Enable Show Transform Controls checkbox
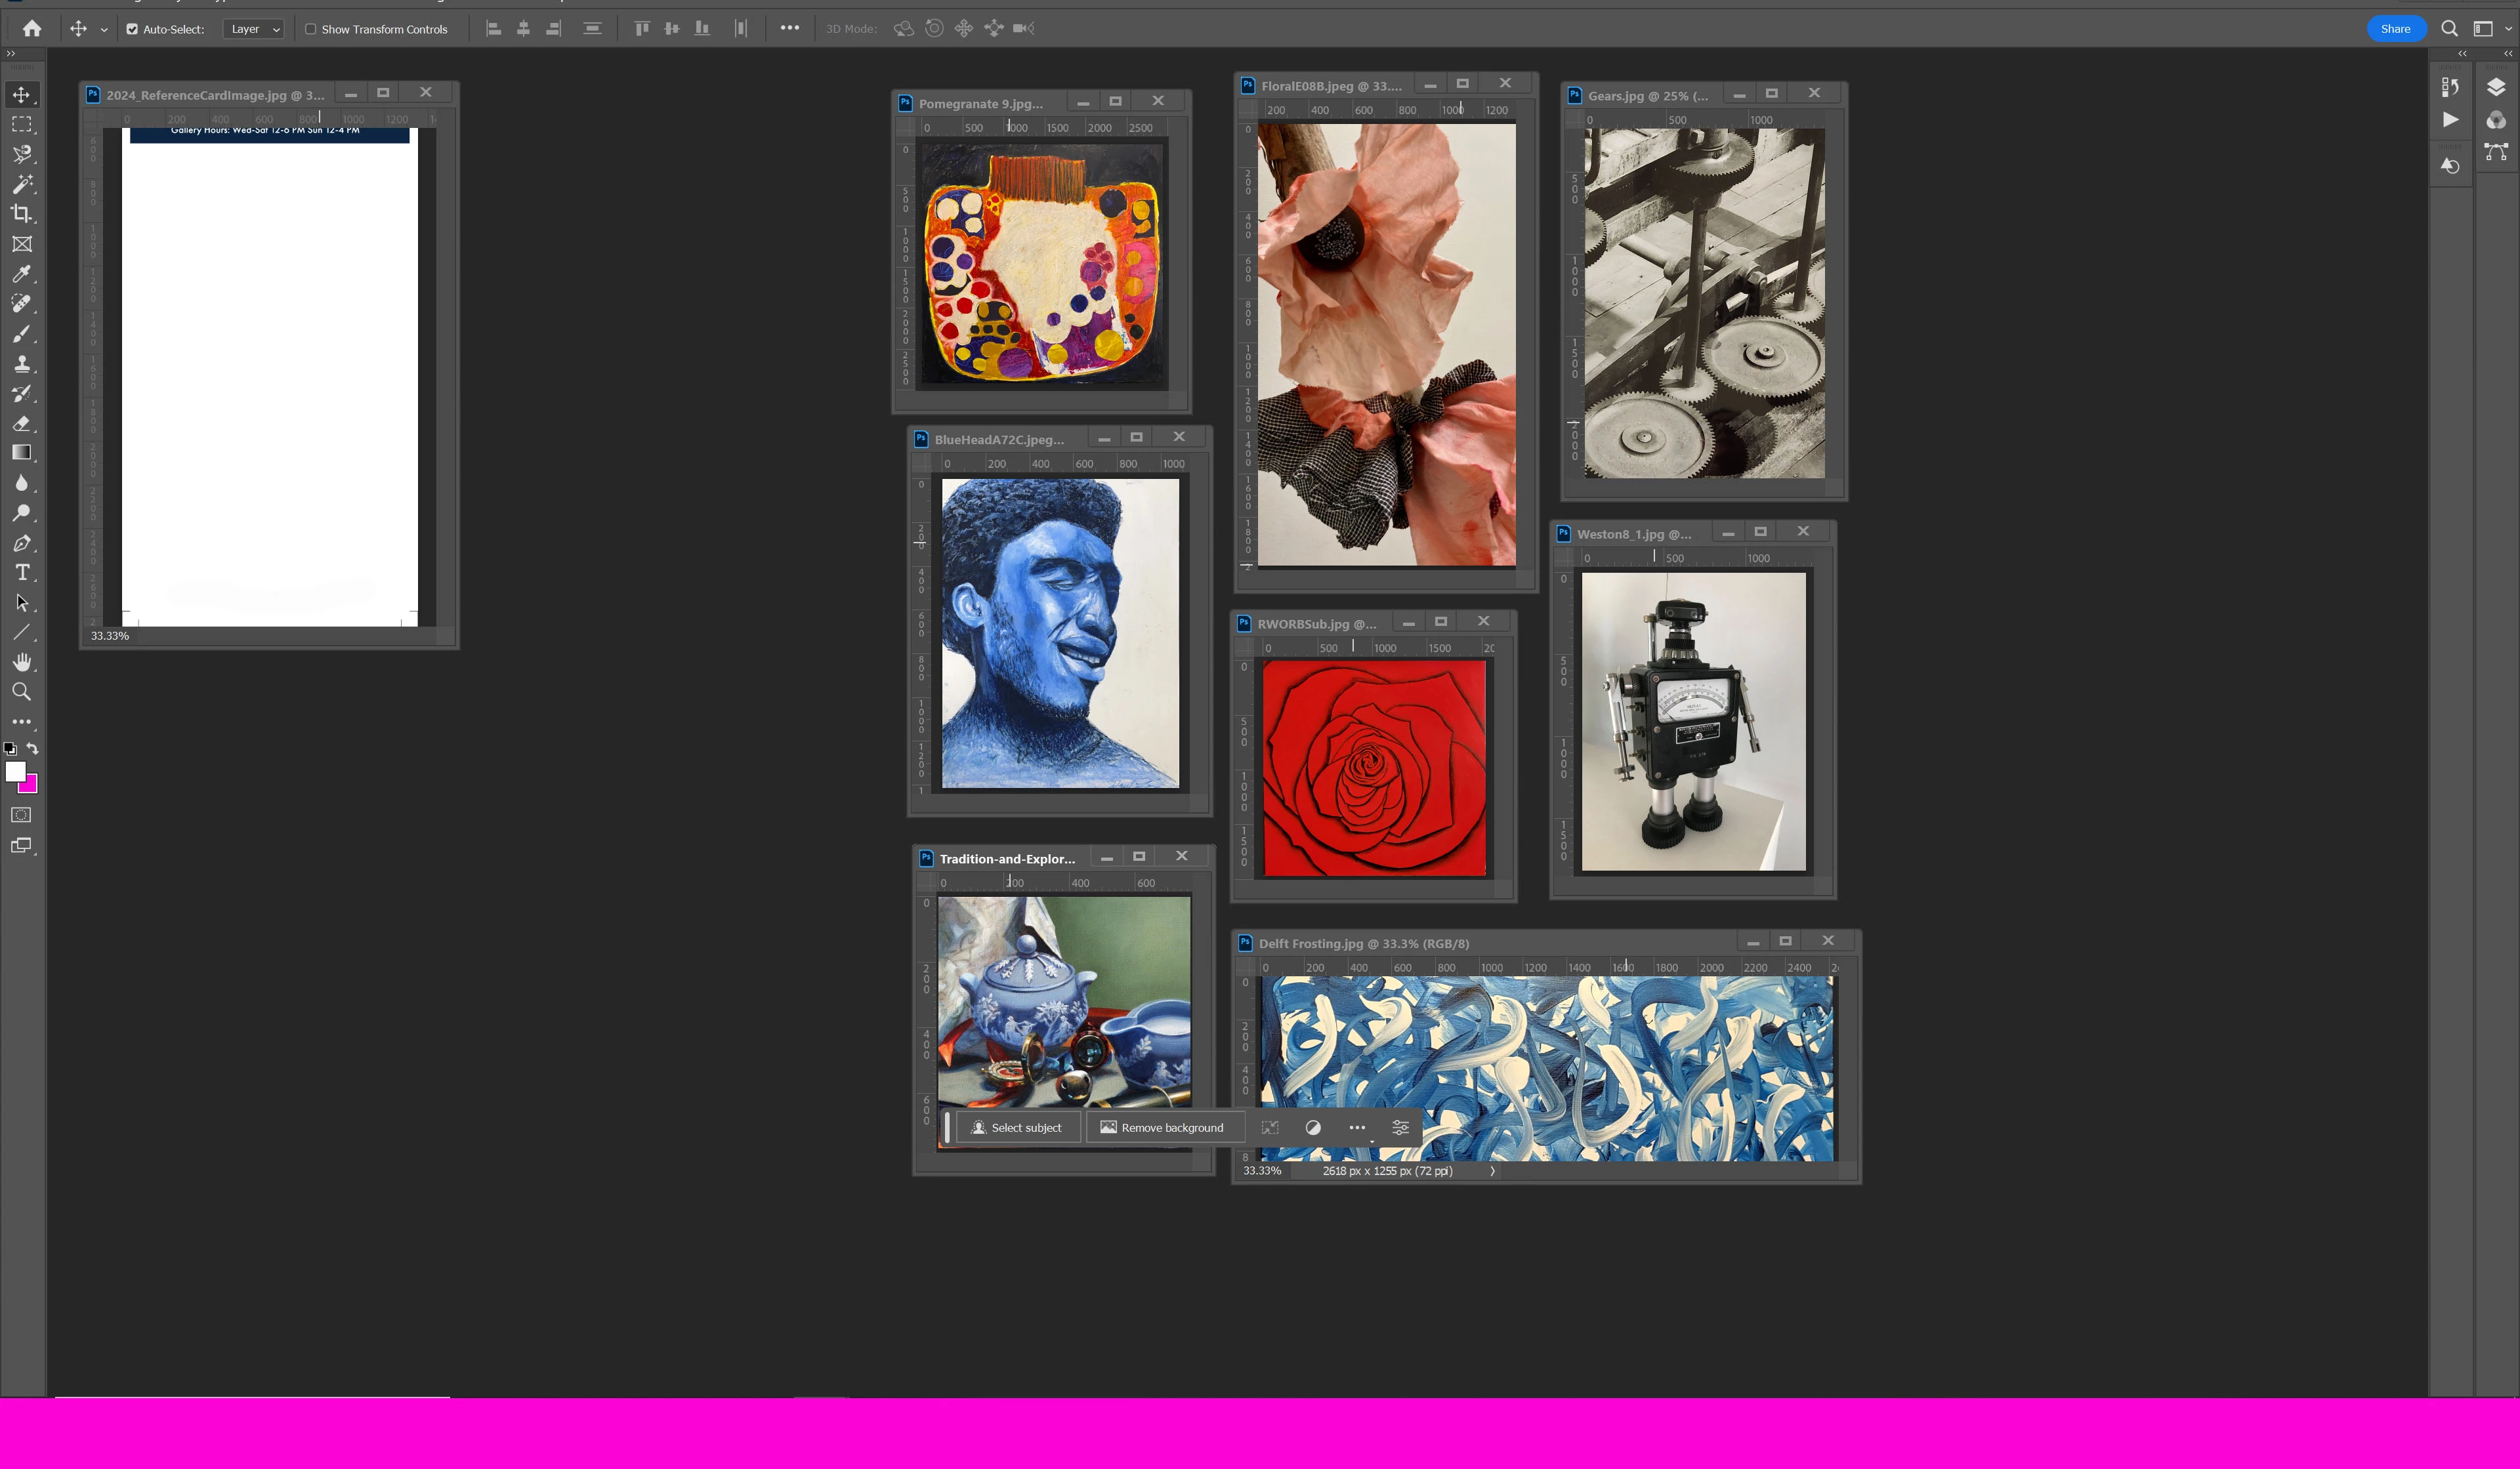Image resolution: width=2520 pixels, height=1469 pixels. pyautogui.click(x=311, y=29)
